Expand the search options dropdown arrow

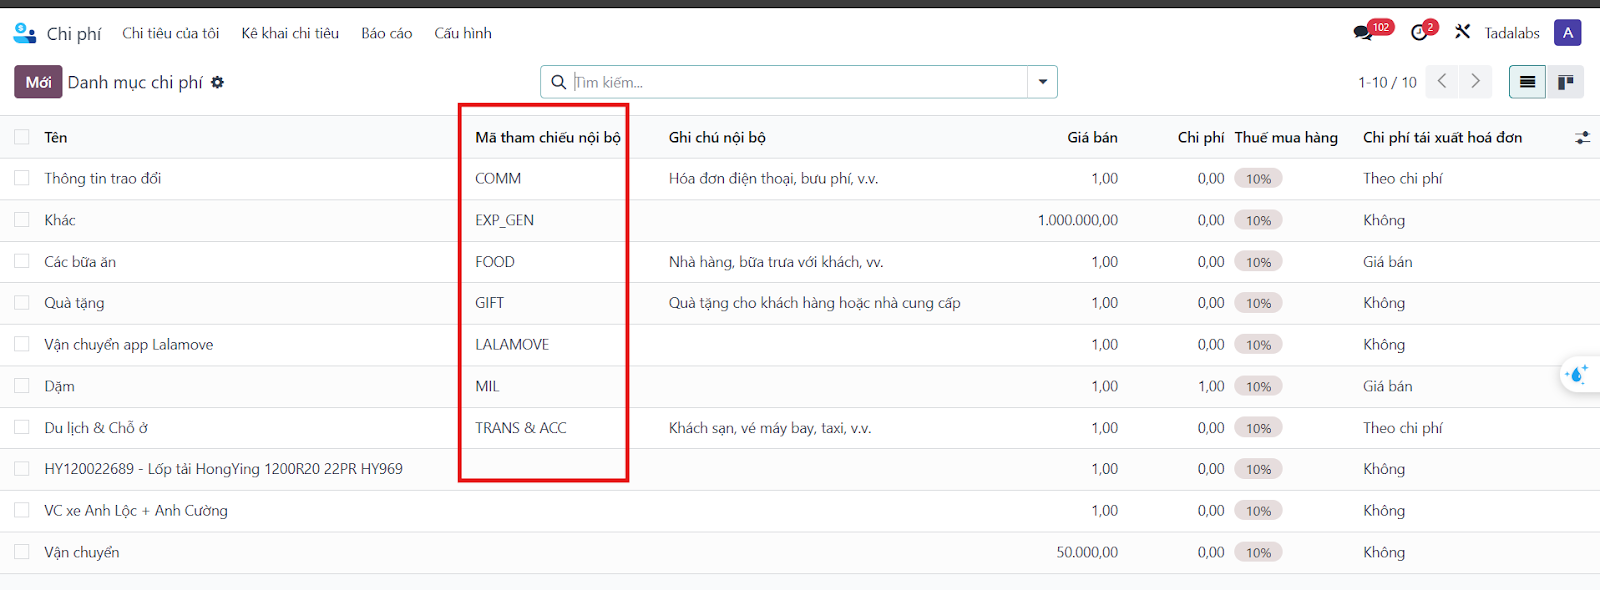[x=1042, y=82]
